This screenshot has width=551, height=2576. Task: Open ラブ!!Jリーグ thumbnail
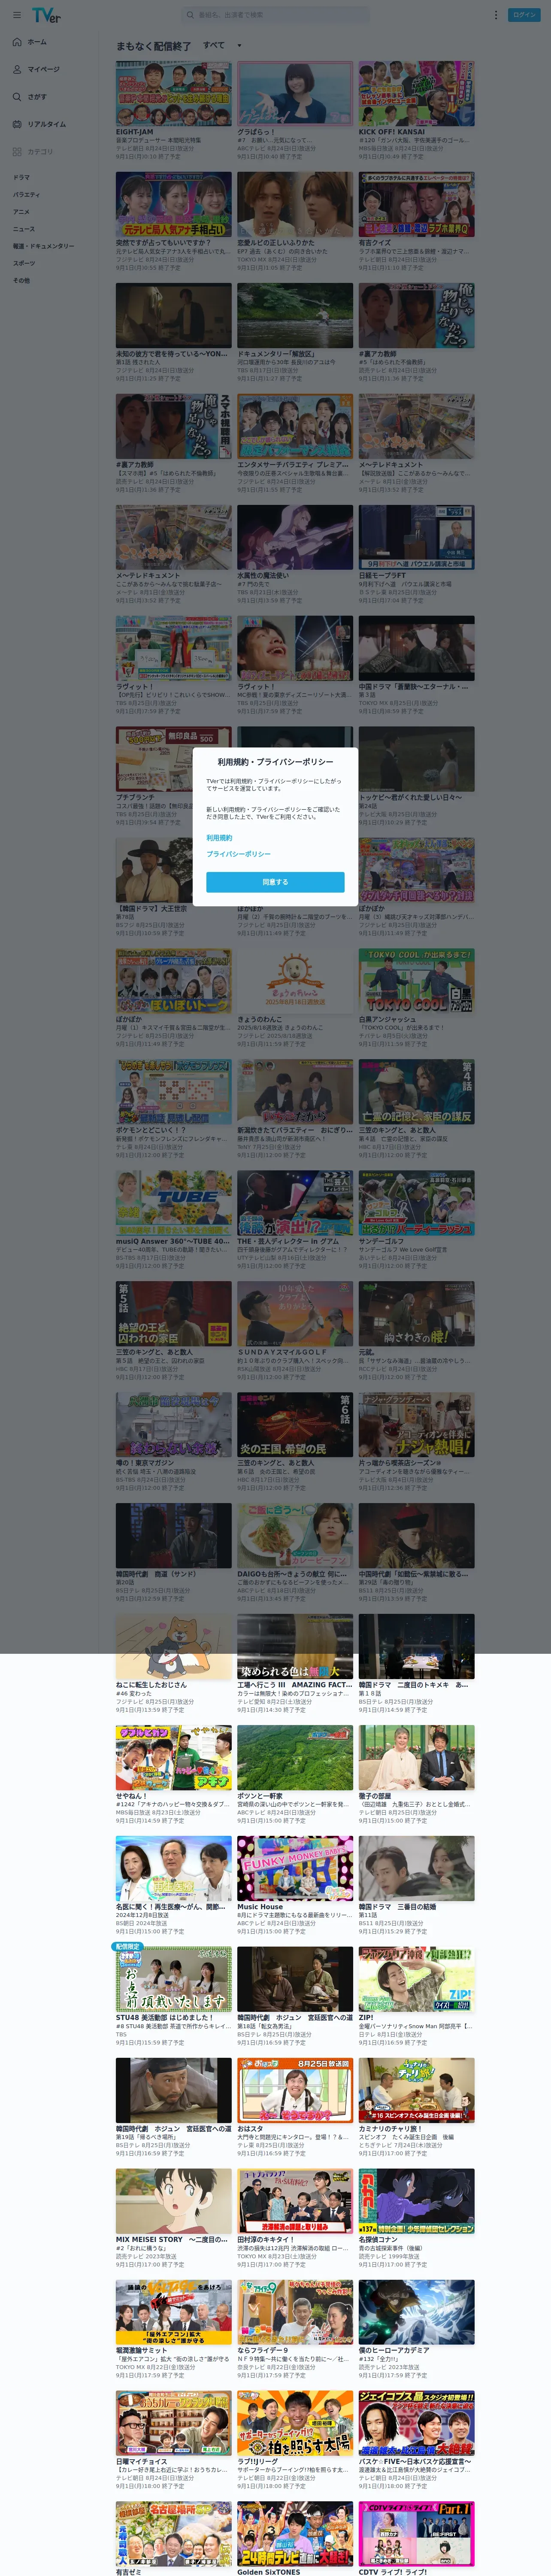tap(295, 2424)
